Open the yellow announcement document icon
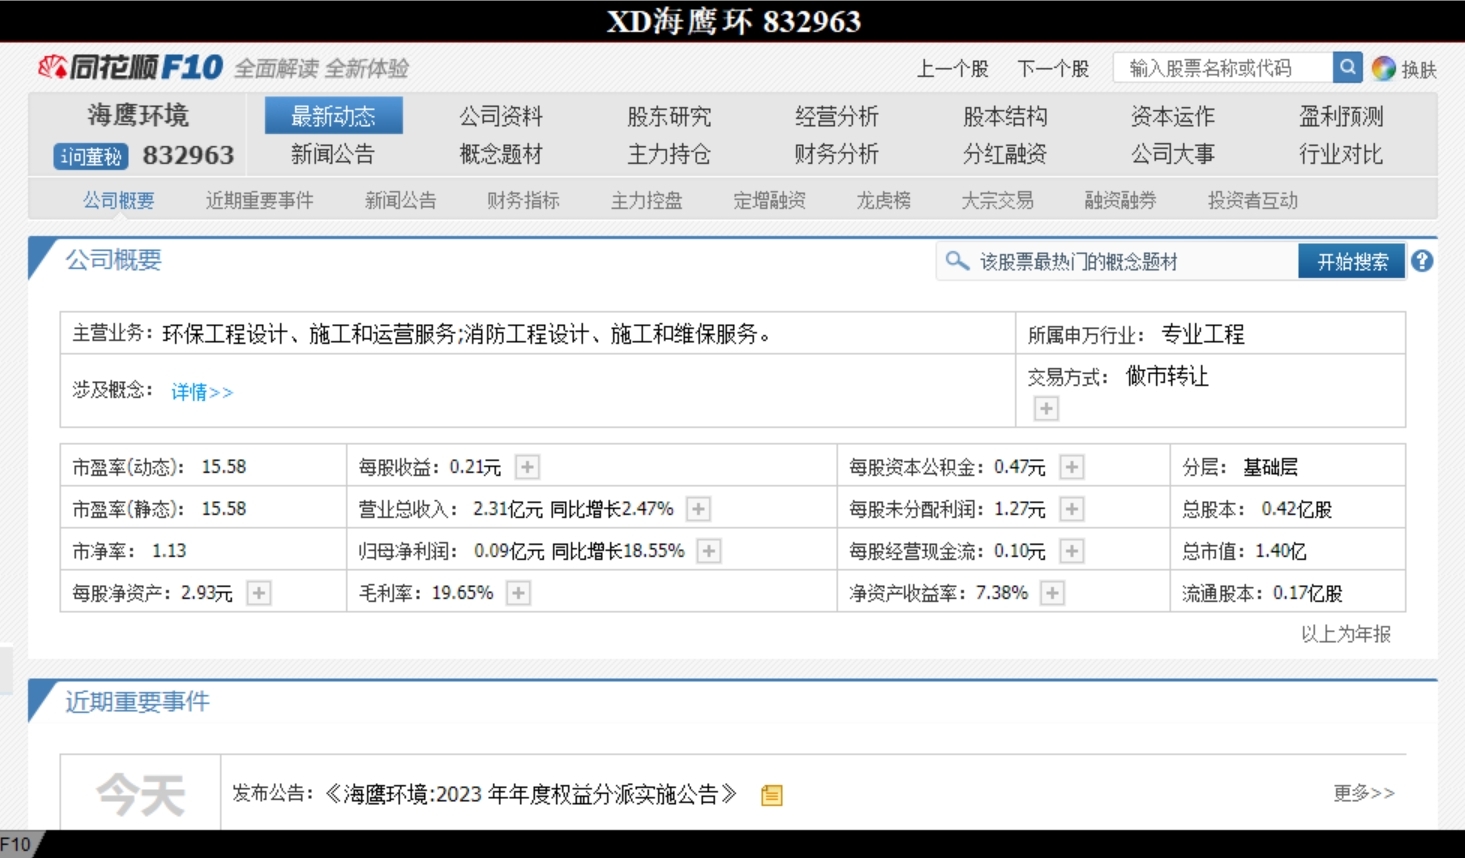The width and height of the screenshot is (1465, 858). (x=771, y=795)
